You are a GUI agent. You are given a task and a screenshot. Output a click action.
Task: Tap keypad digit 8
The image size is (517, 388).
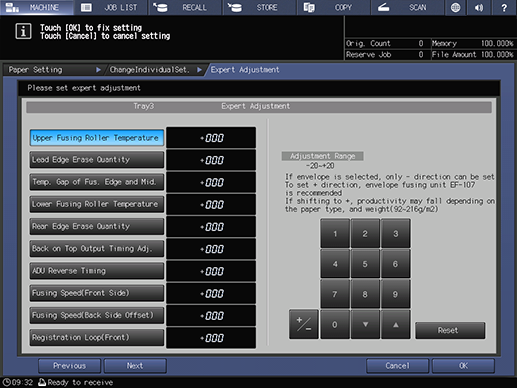[x=365, y=294]
